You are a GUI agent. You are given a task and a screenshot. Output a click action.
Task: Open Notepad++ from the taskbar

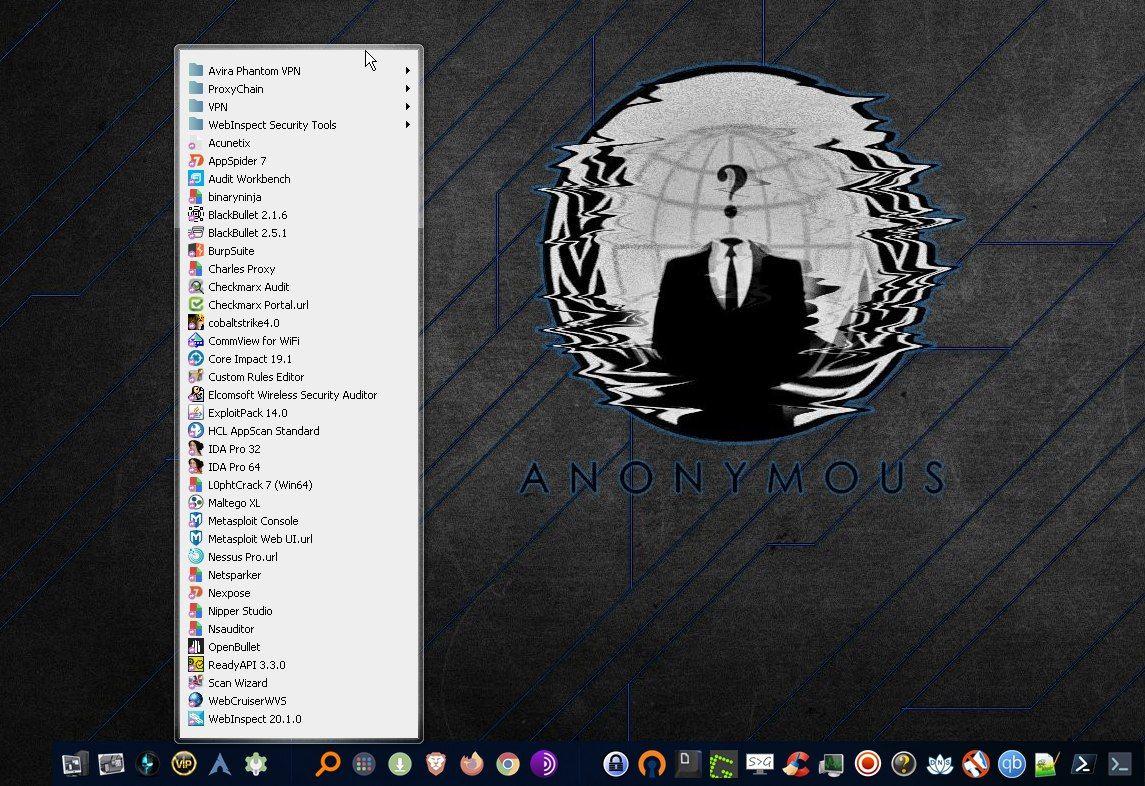click(x=1047, y=764)
